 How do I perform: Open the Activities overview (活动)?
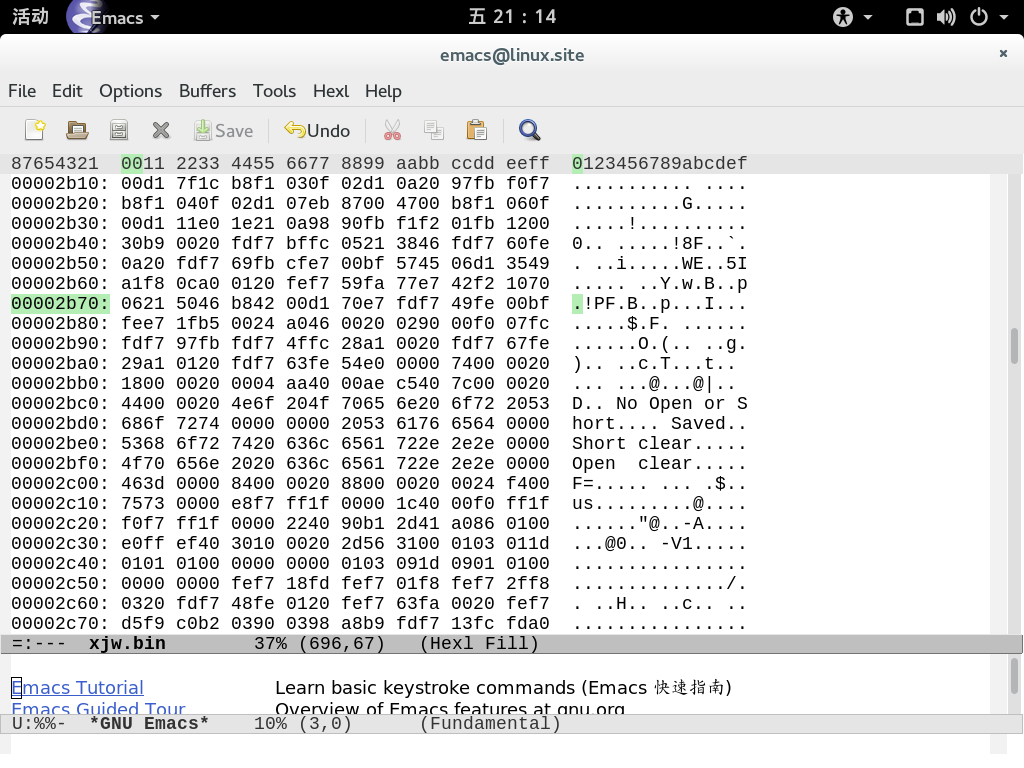point(30,16)
